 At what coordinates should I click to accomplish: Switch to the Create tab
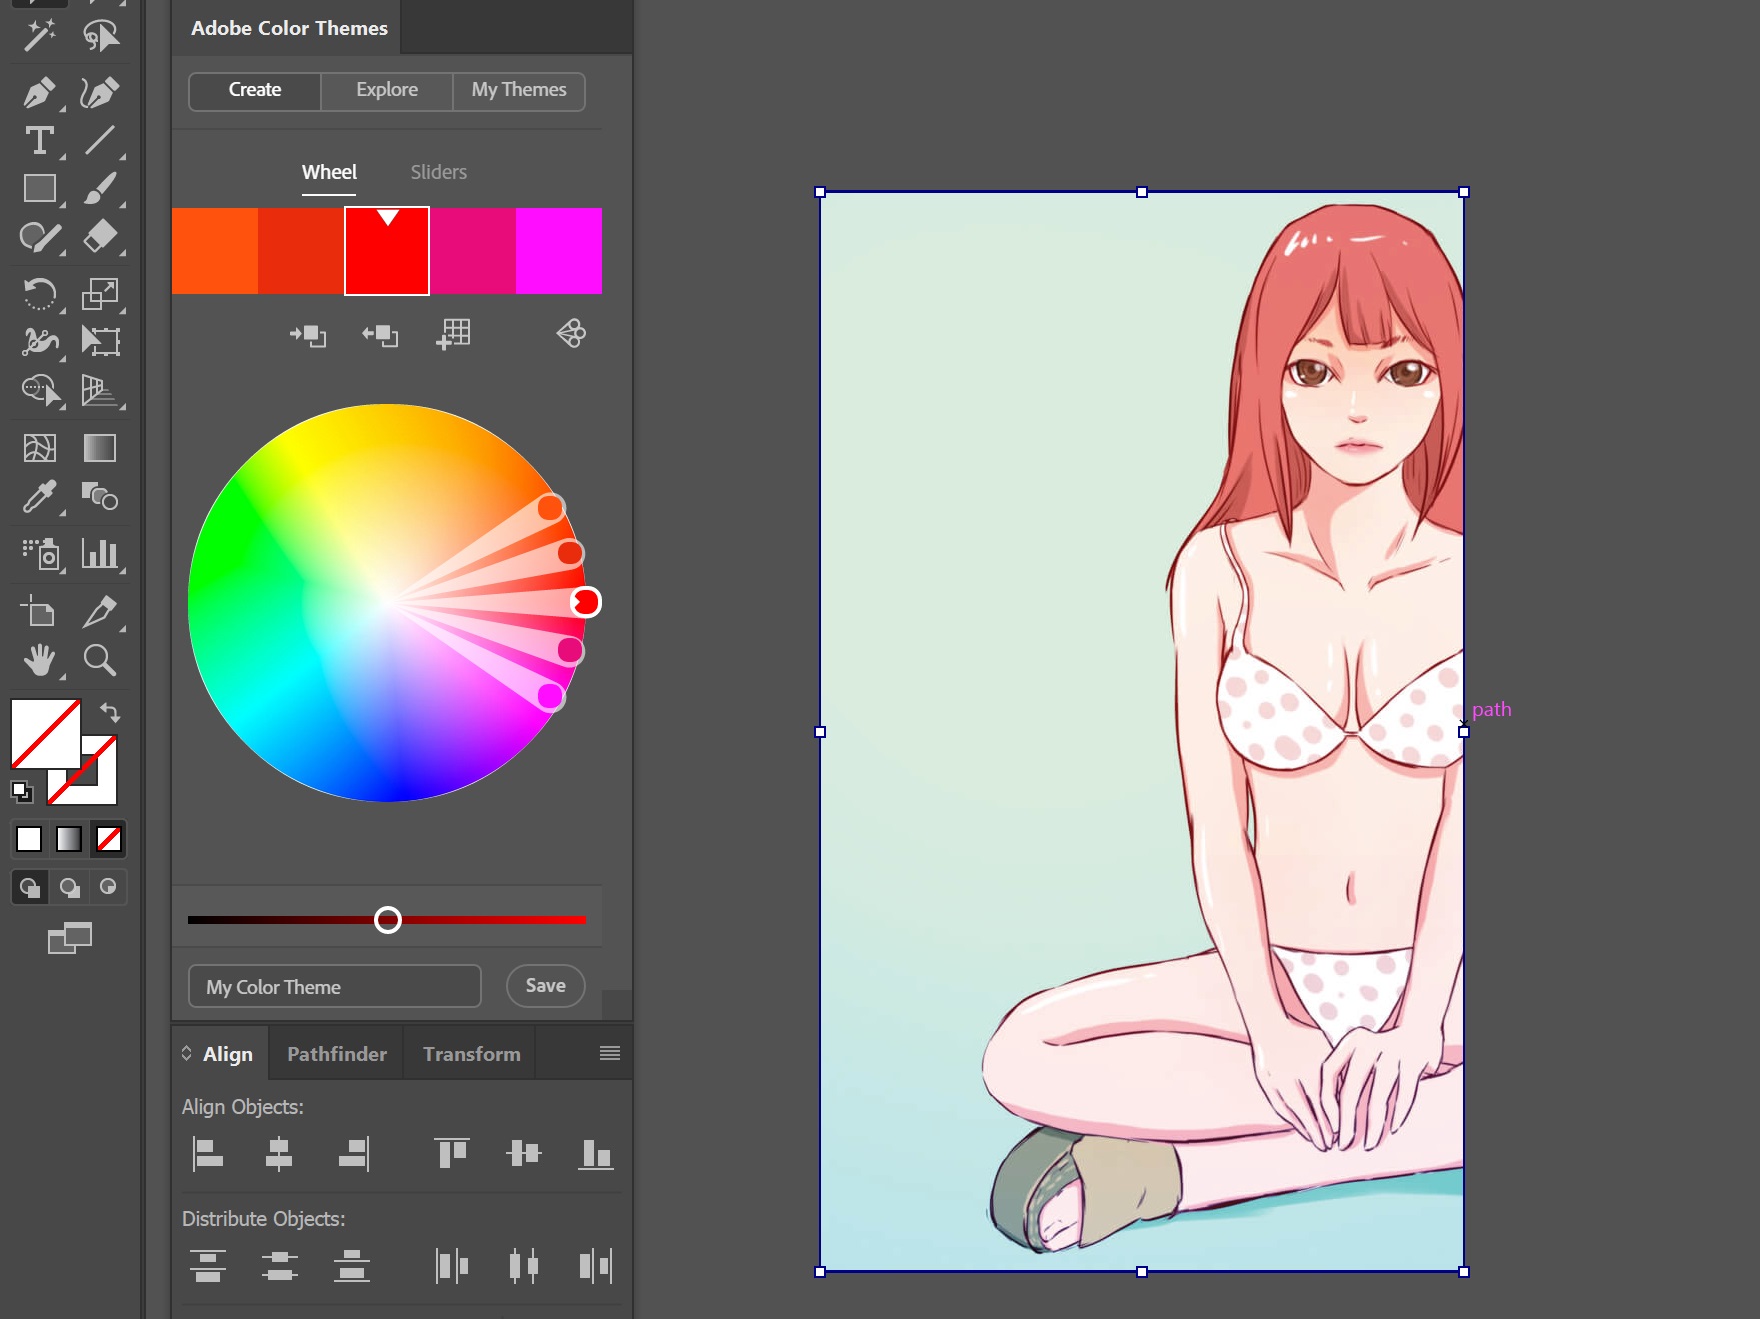[x=255, y=90]
